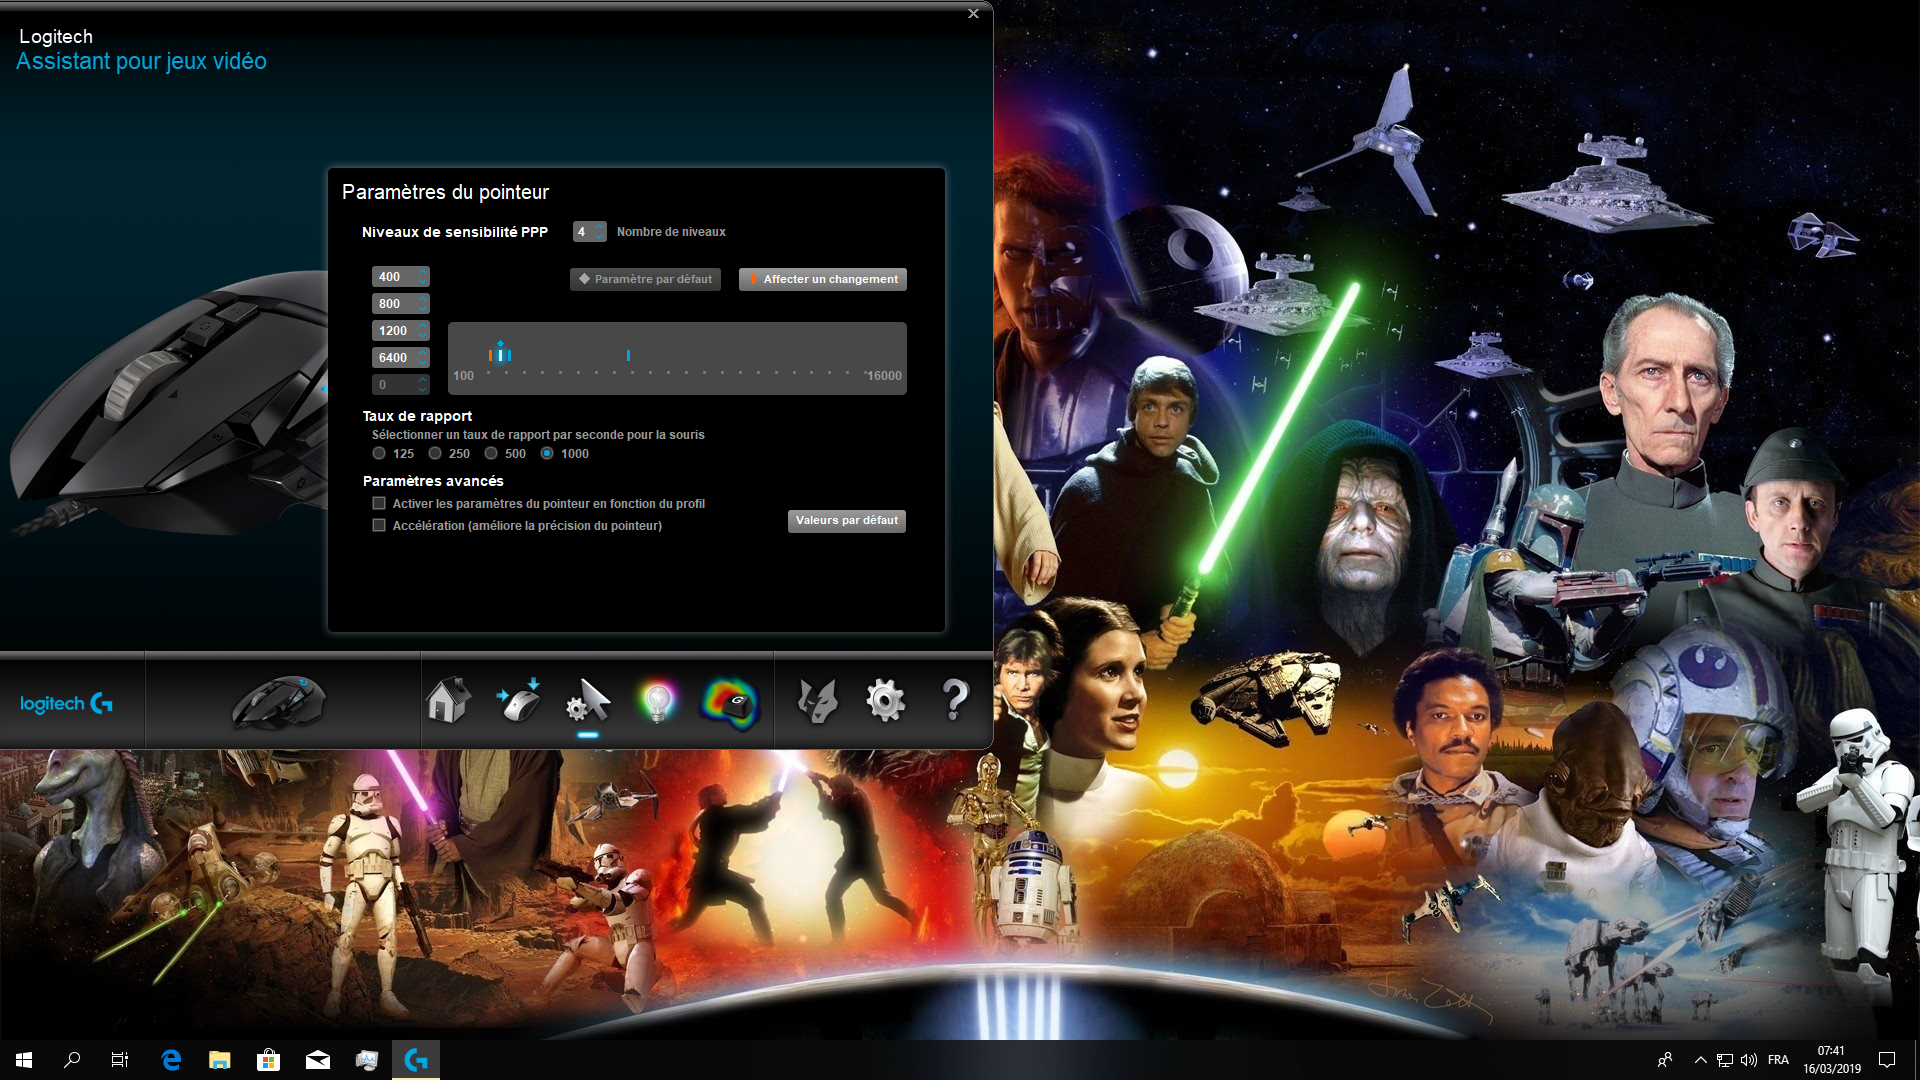Screen dimensions: 1920x1080
Task: Launch Microsoft Edge from the taskbar
Action: click(x=171, y=1060)
